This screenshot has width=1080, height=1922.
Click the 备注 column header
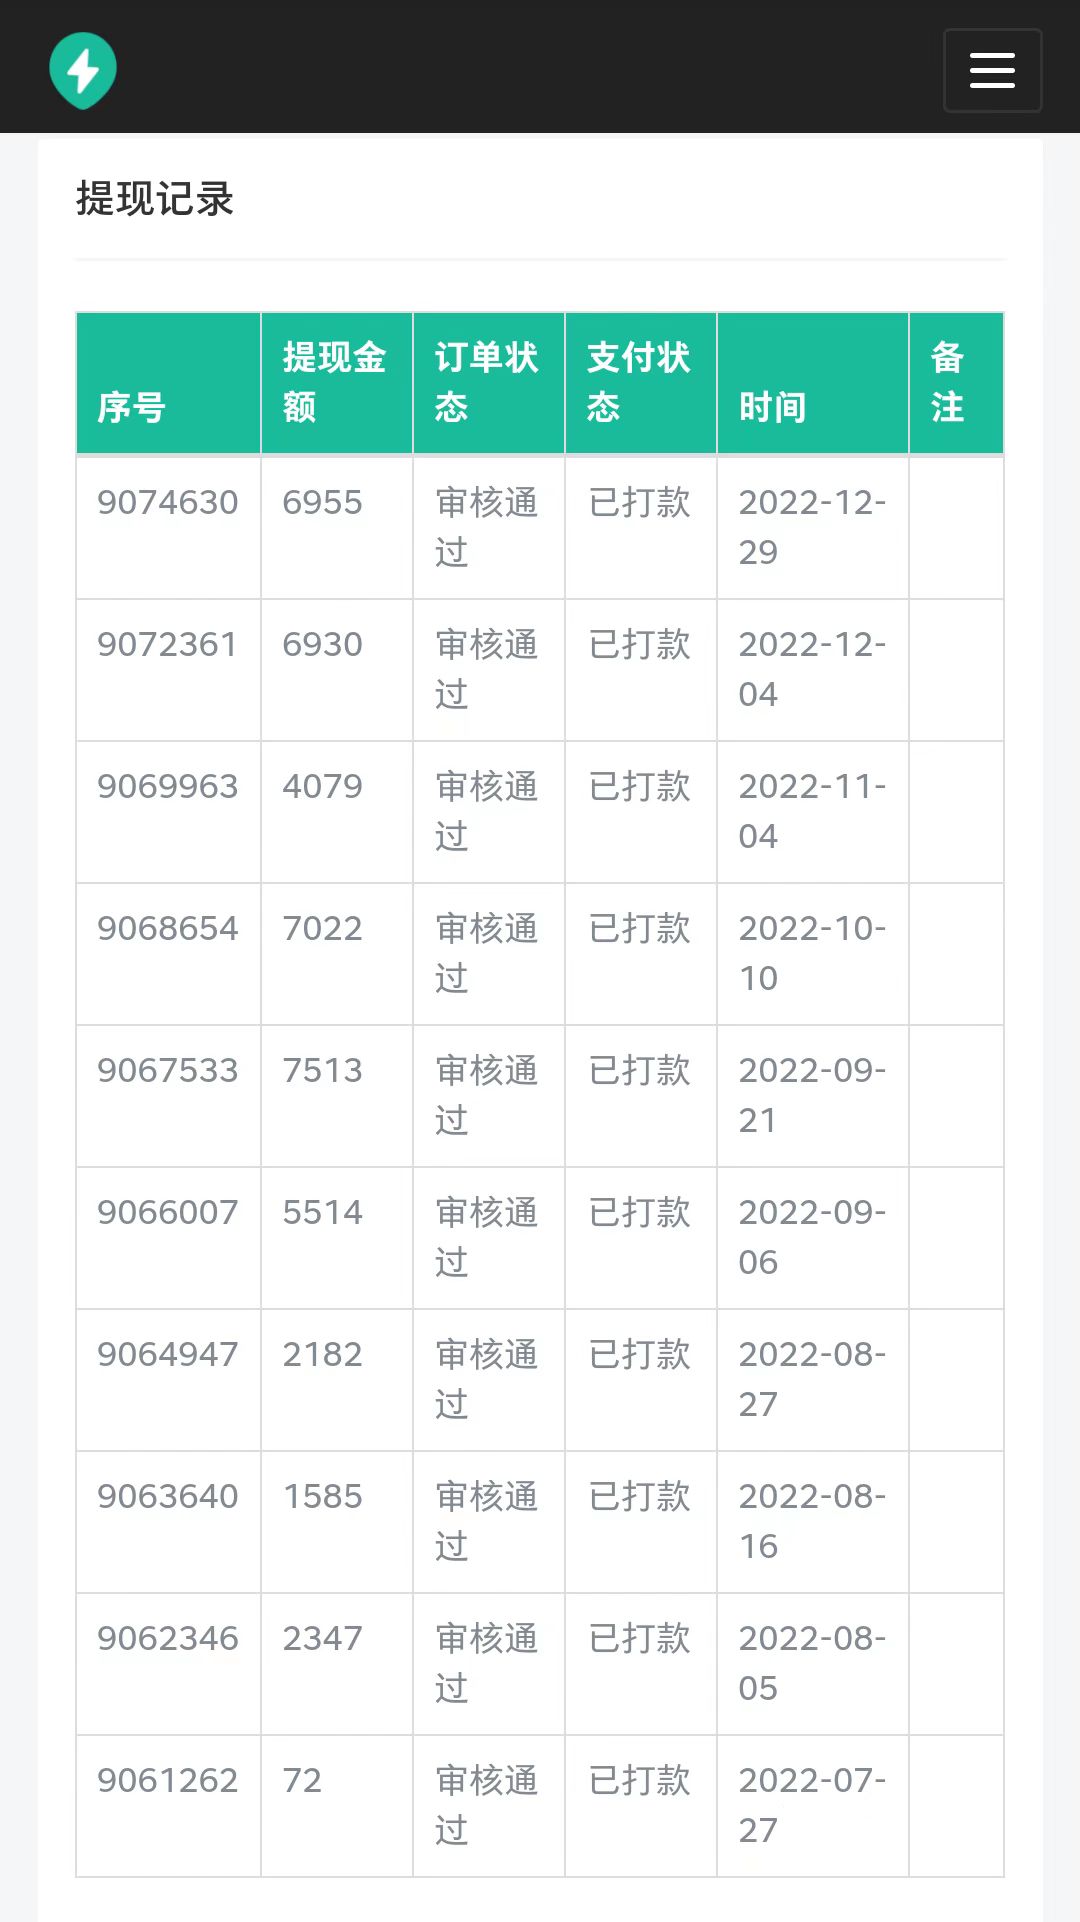point(947,382)
